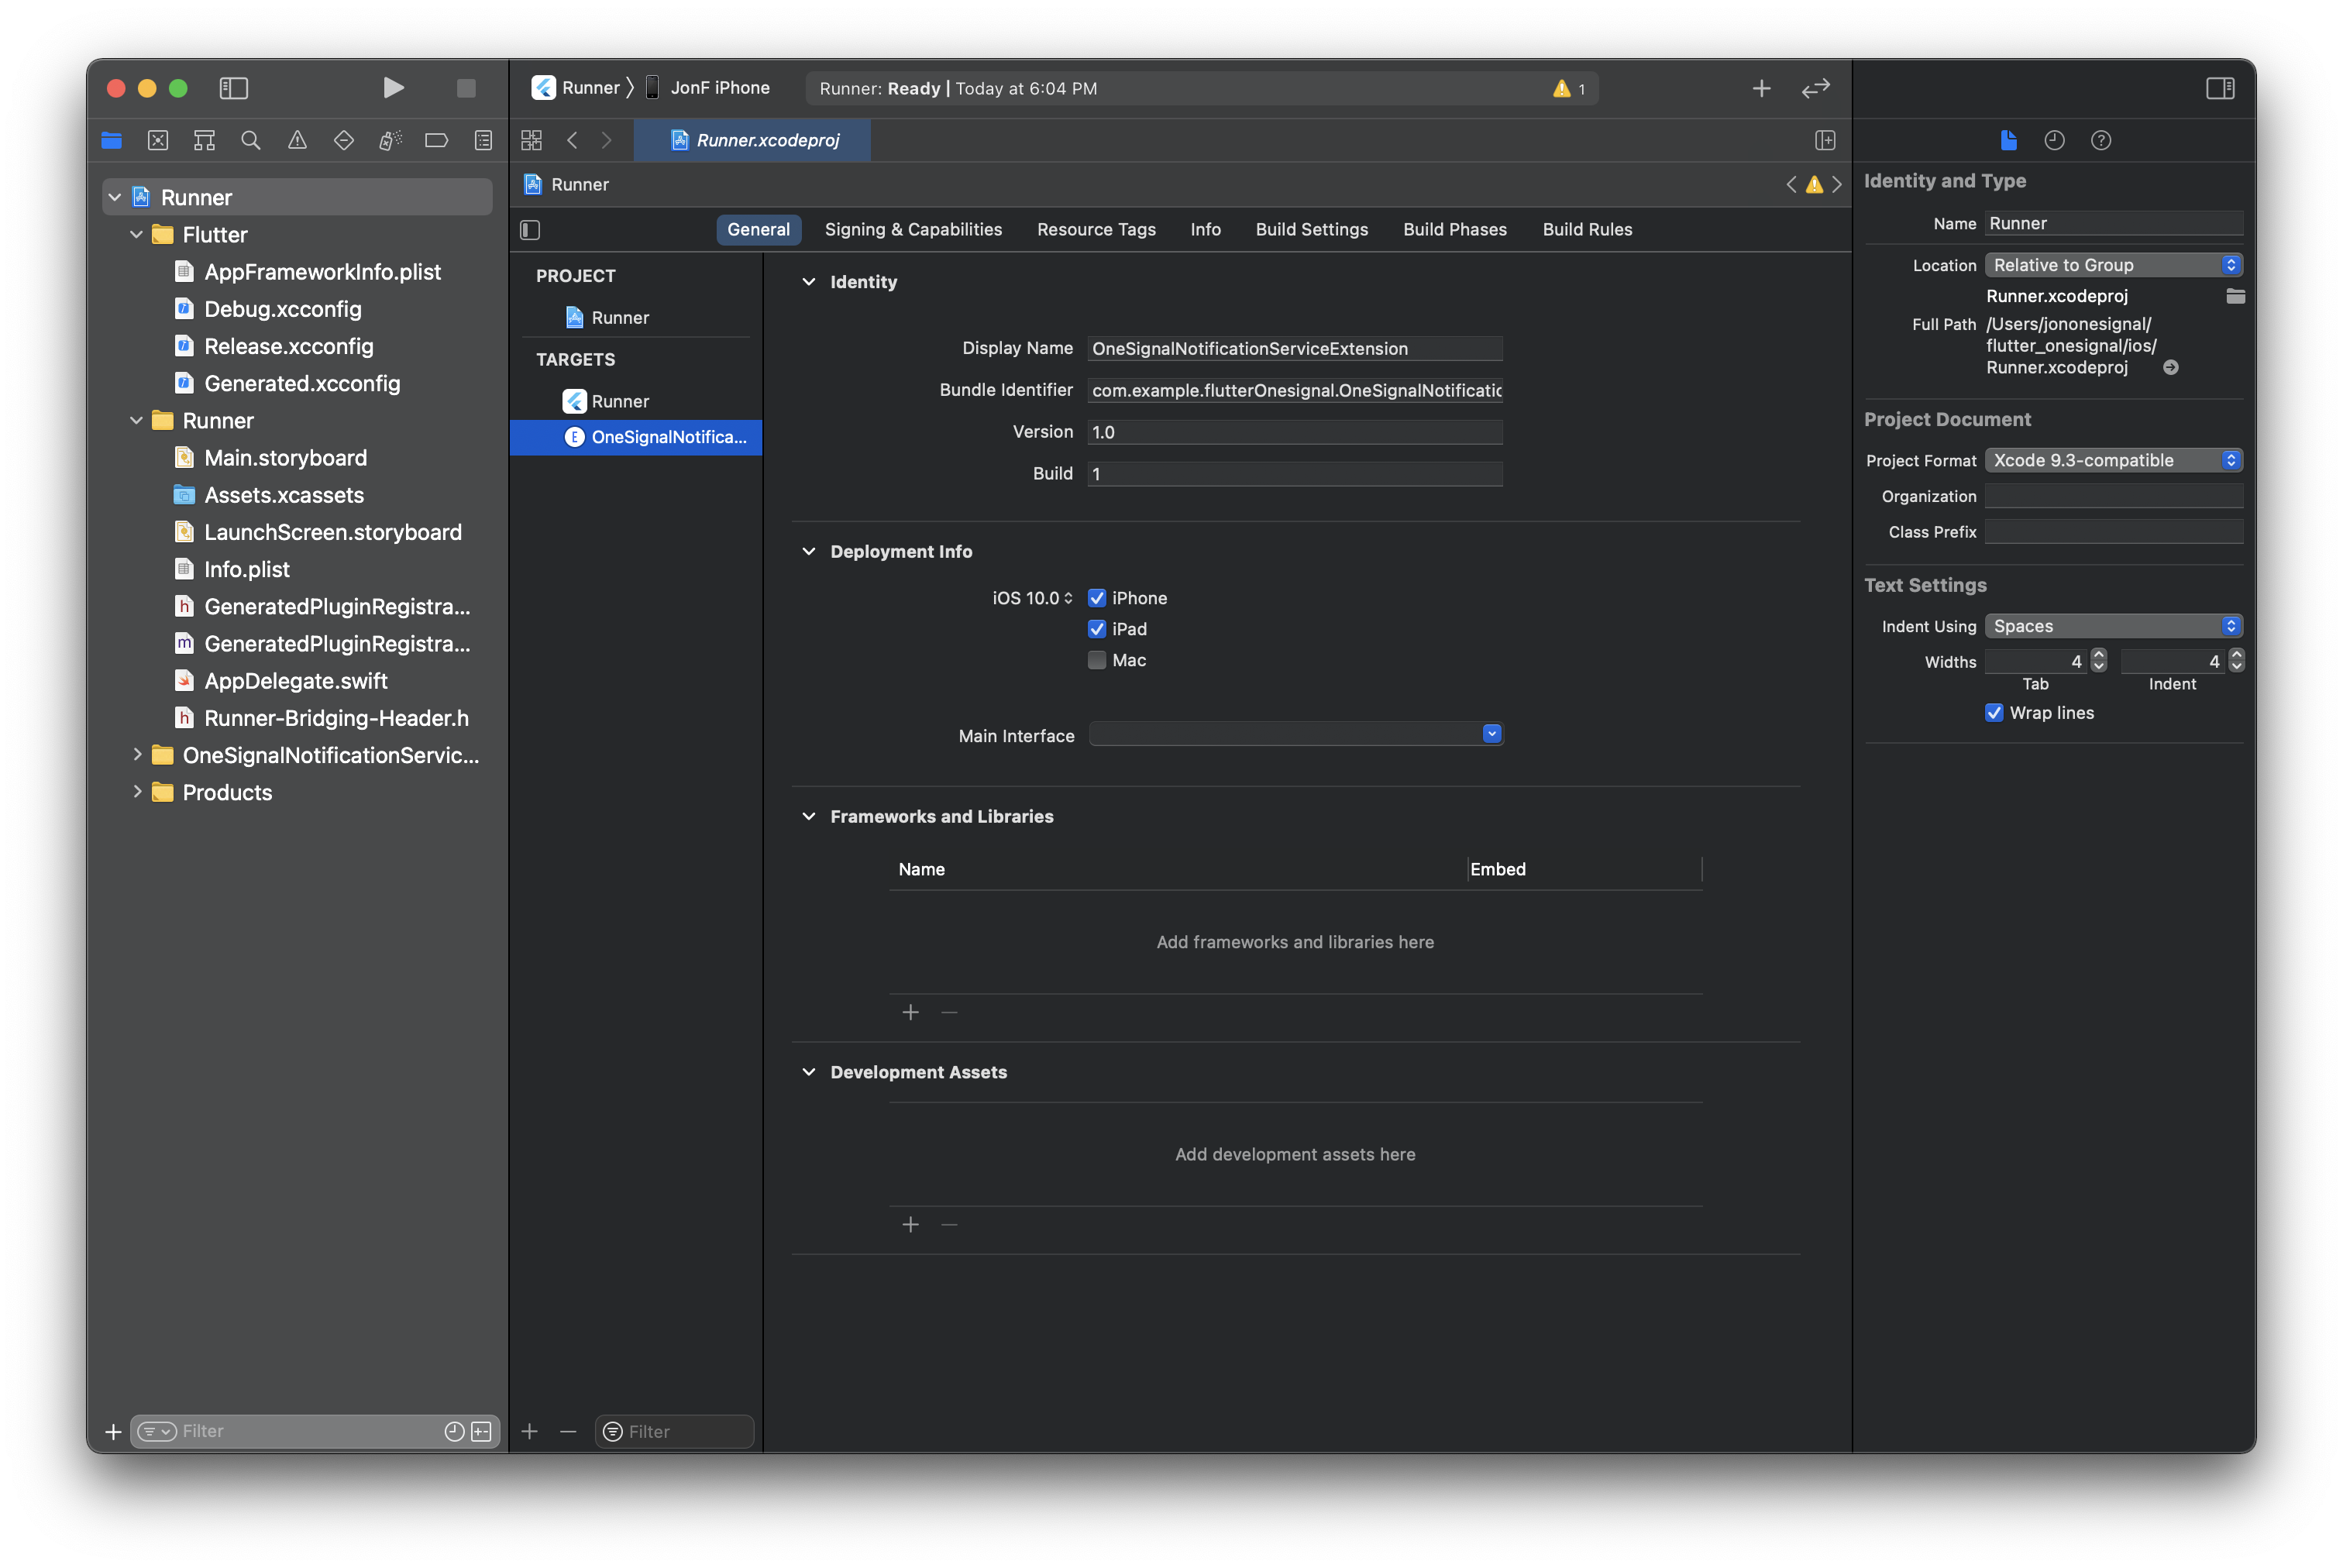Change the iOS 10.0 deployment target

(1032, 598)
